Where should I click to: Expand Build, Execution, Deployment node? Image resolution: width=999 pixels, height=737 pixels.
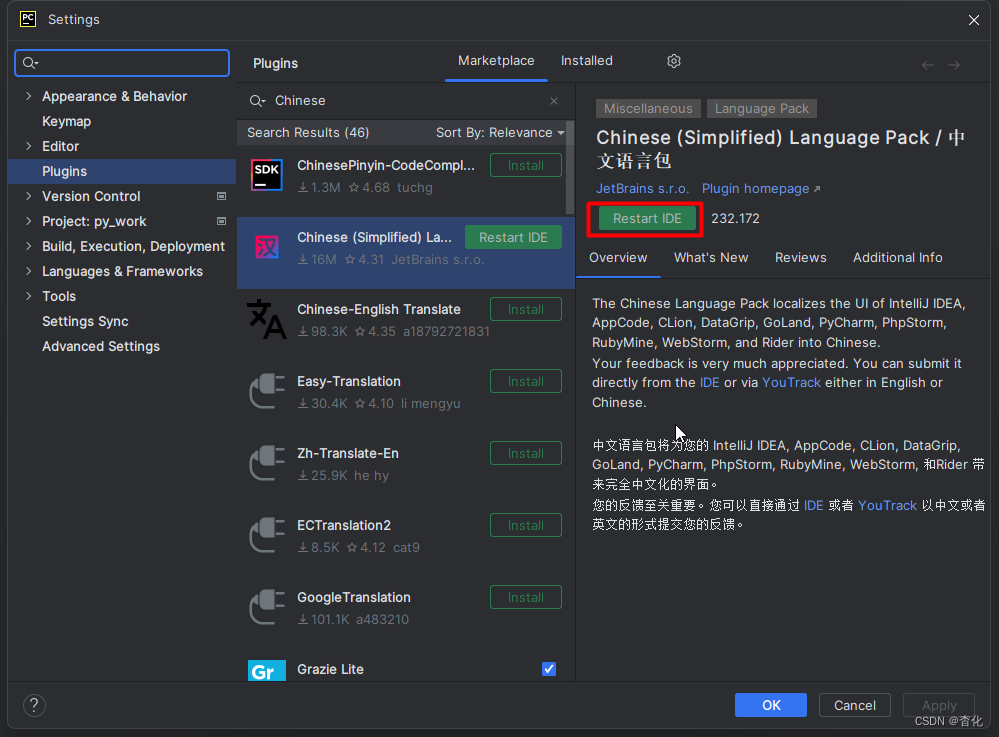tap(29, 246)
